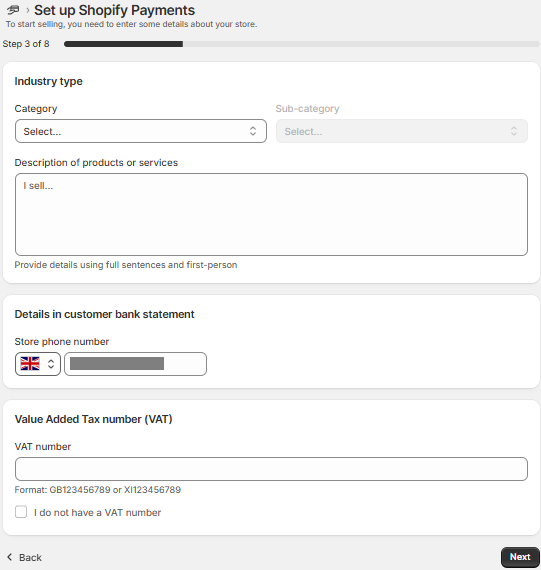Open the Category select dropdown
Image resolution: width=541 pixels, height=570 pixels.
[x=141, y=131]
